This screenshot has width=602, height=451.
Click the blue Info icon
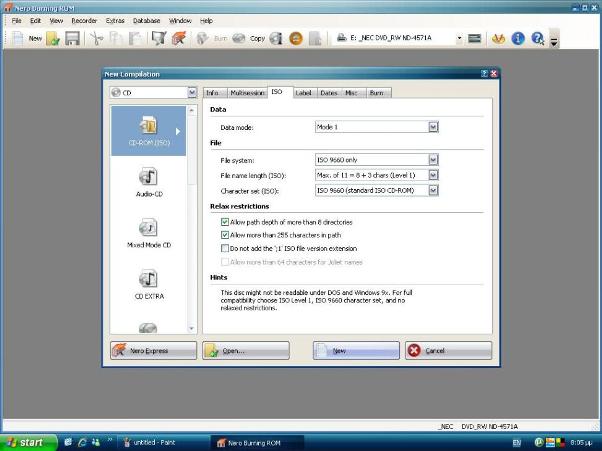518,38
